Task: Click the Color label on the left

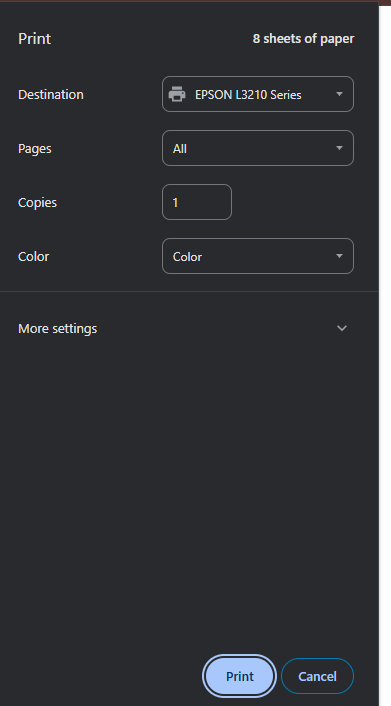Action: tap(33, 257)
